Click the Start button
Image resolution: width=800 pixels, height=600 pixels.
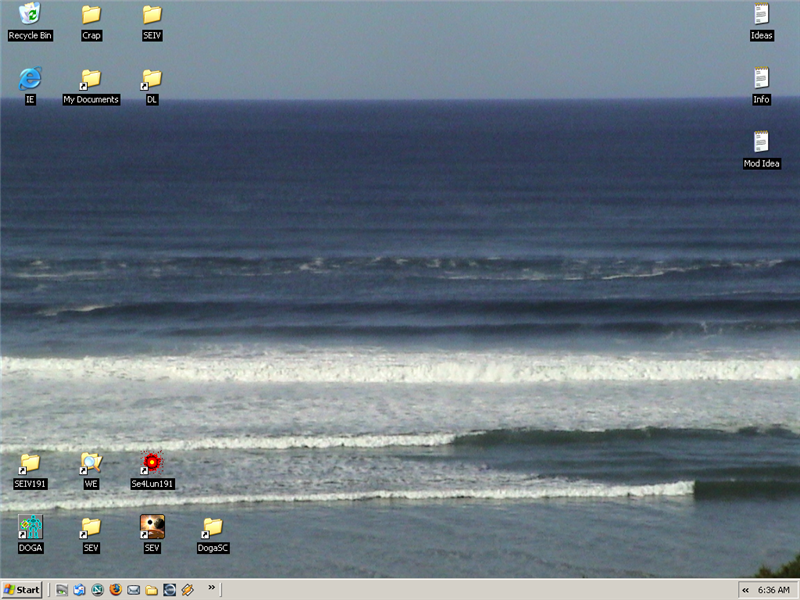coord(22,590)
